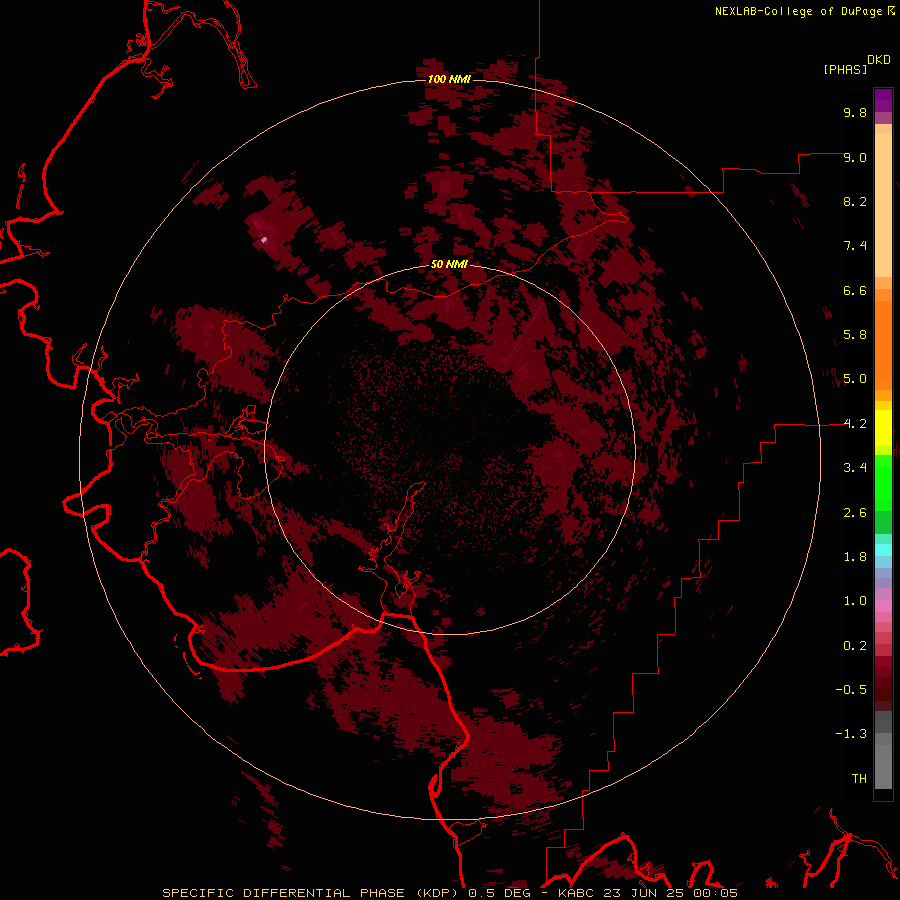Screen dimensions: 900x900
Task: Click the light blue high-KDP pixel on the radar
Action: pyautogui.click(x=264, y=239)
